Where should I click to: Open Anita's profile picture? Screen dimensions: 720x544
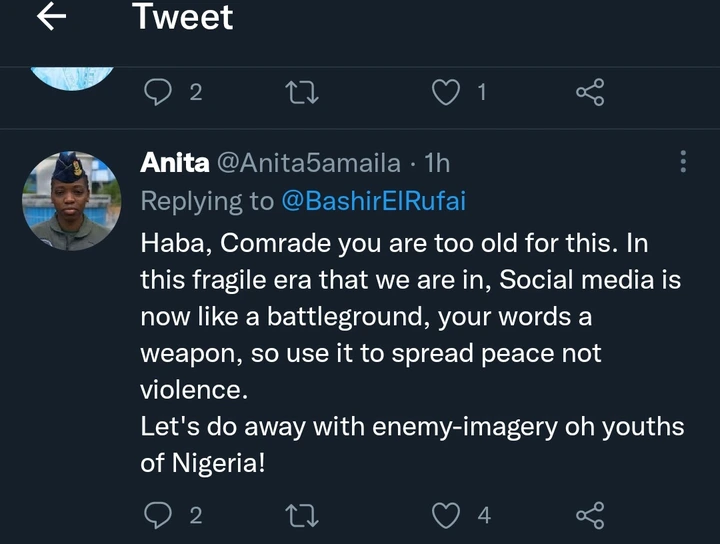click(x=71, y=200)
